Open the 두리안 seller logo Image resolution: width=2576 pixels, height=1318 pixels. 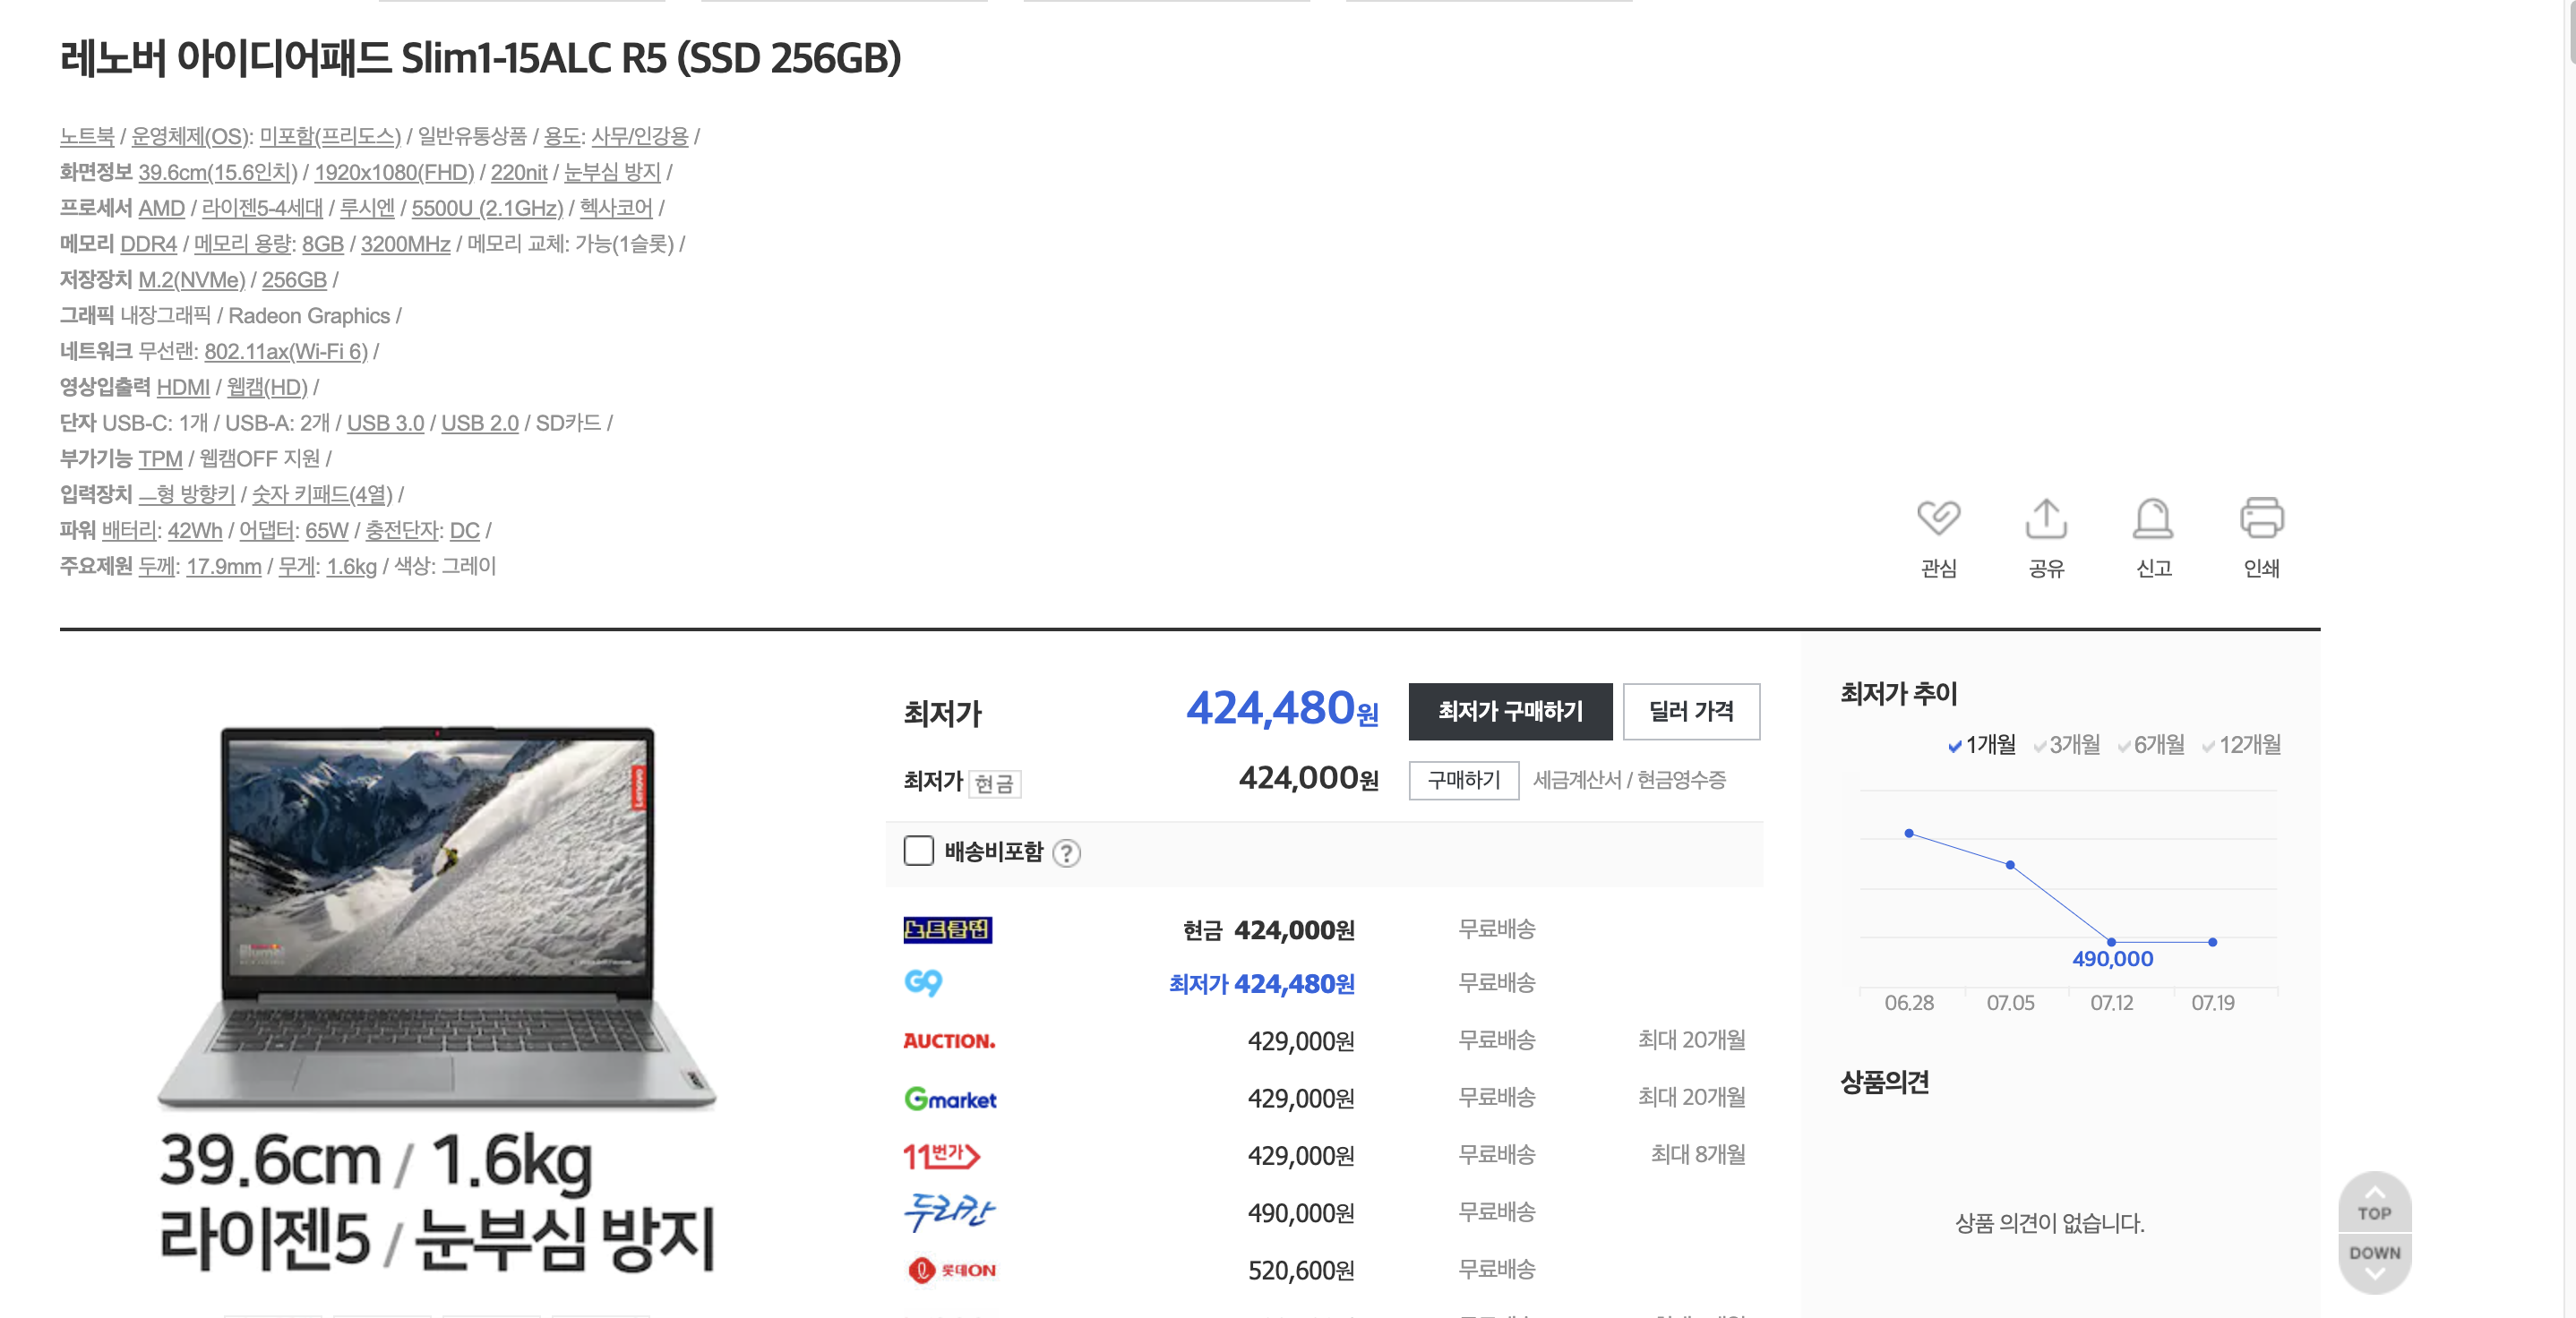point(949,1213)
